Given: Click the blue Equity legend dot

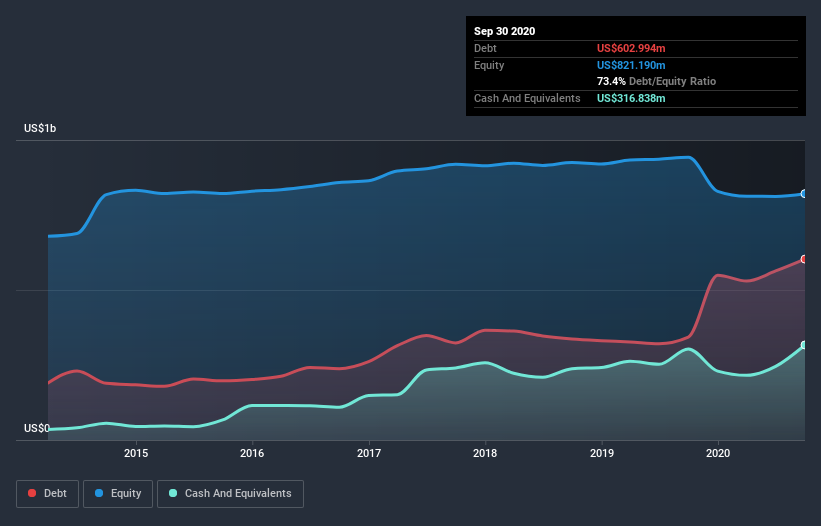Looking at the screenshot, I should pos(99,493).
